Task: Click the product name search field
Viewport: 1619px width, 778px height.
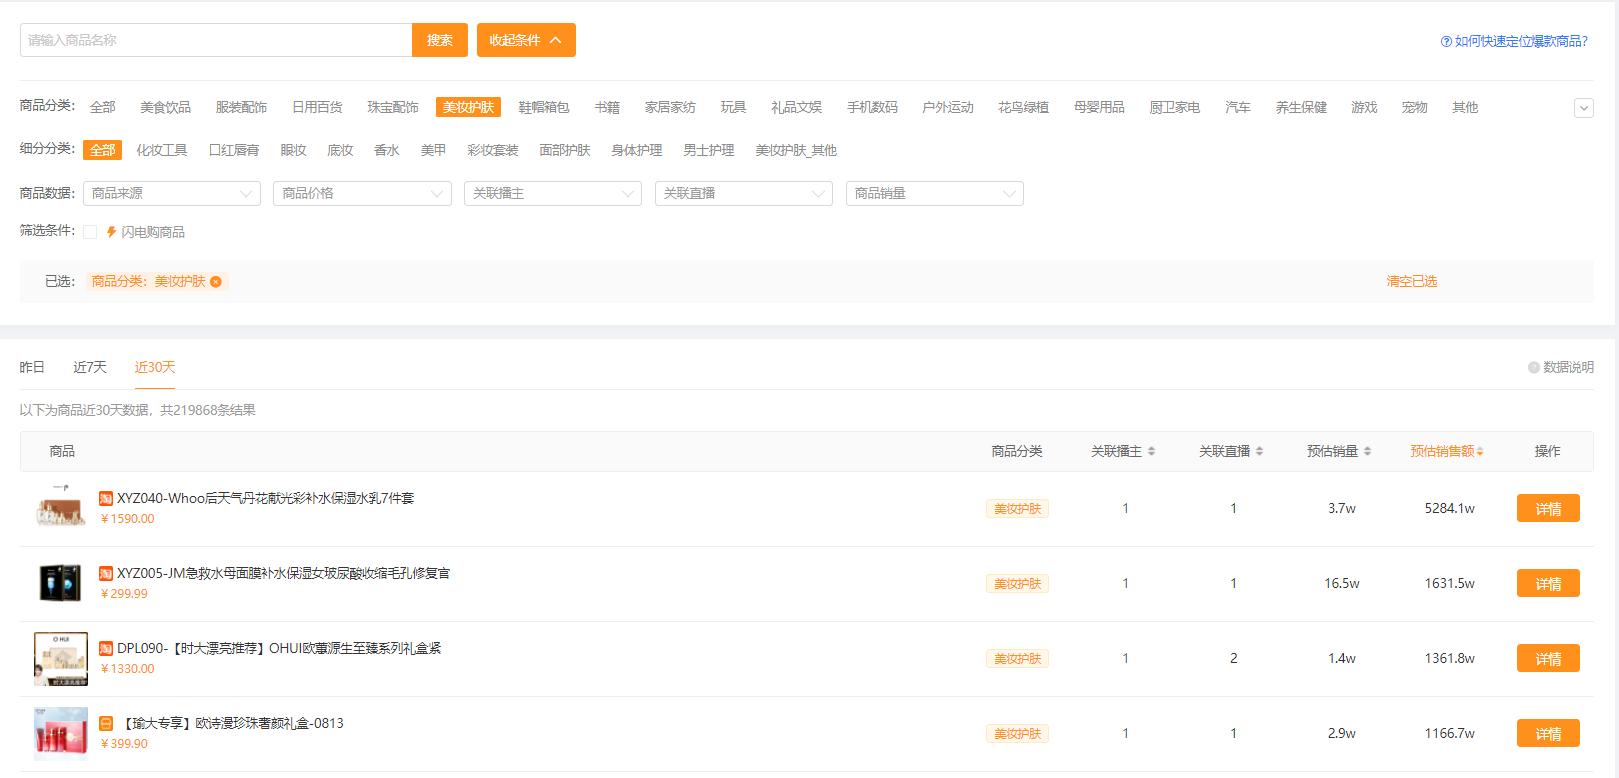Action: [x=216, y=40]
